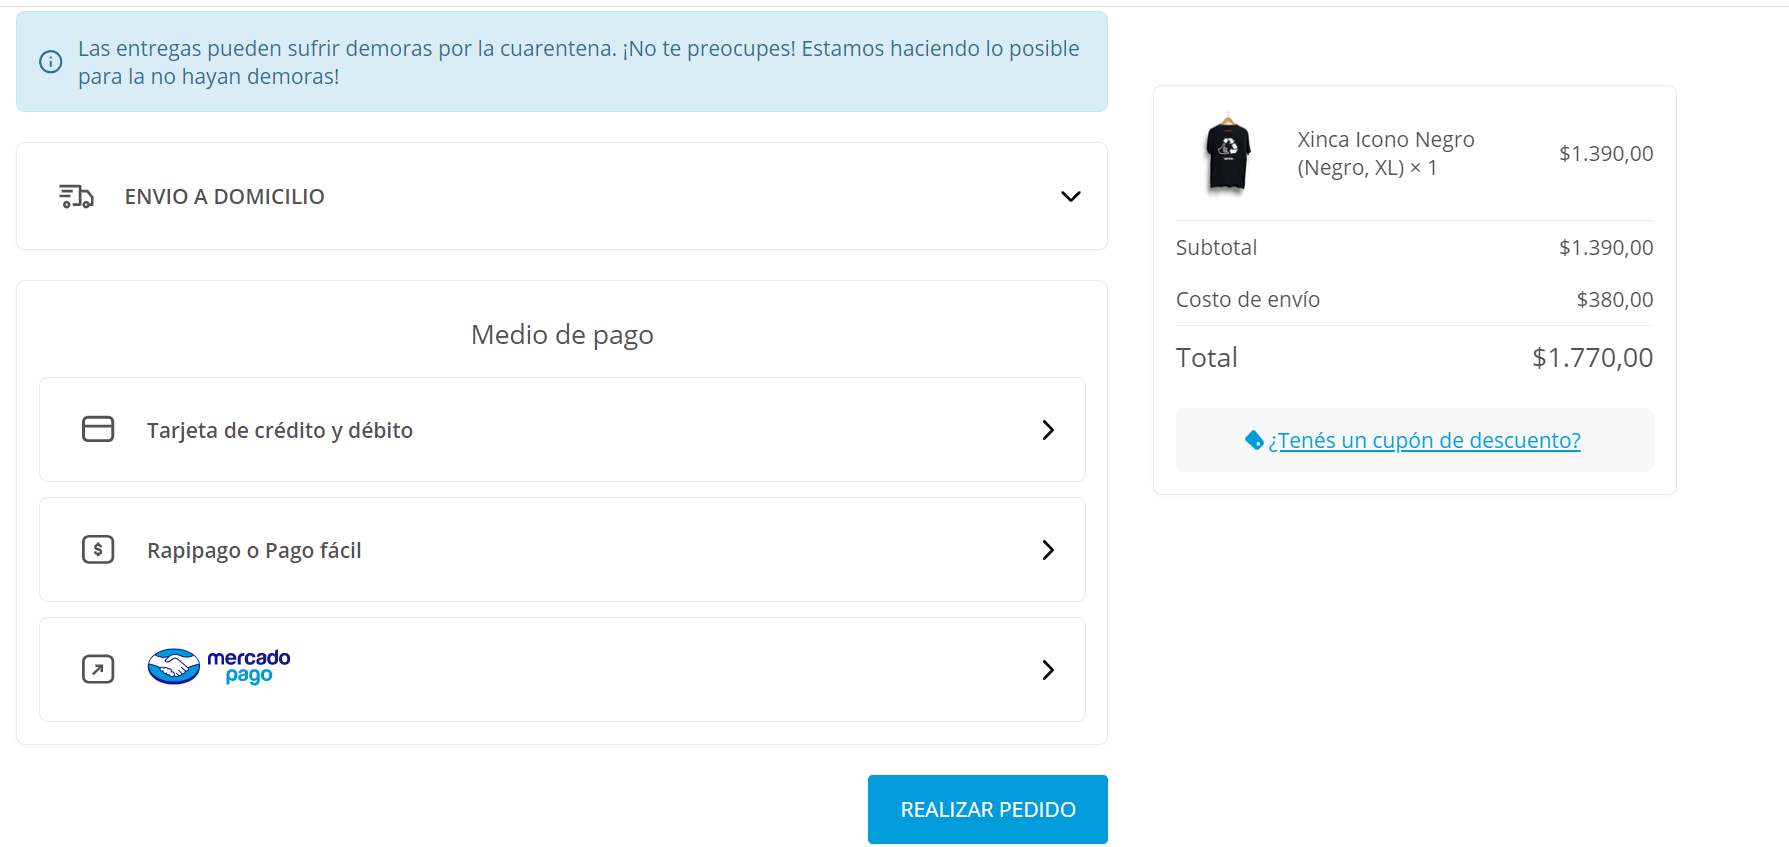The height and width of the screenshot is (847, 1789).
Task: Select ENVIO A DOMICILIO shipping section
Action: click(x=562, y=196)
